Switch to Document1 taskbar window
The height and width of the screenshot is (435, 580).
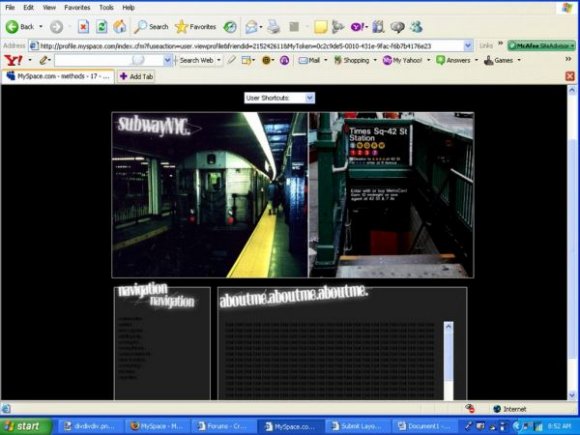pos(424,426)
